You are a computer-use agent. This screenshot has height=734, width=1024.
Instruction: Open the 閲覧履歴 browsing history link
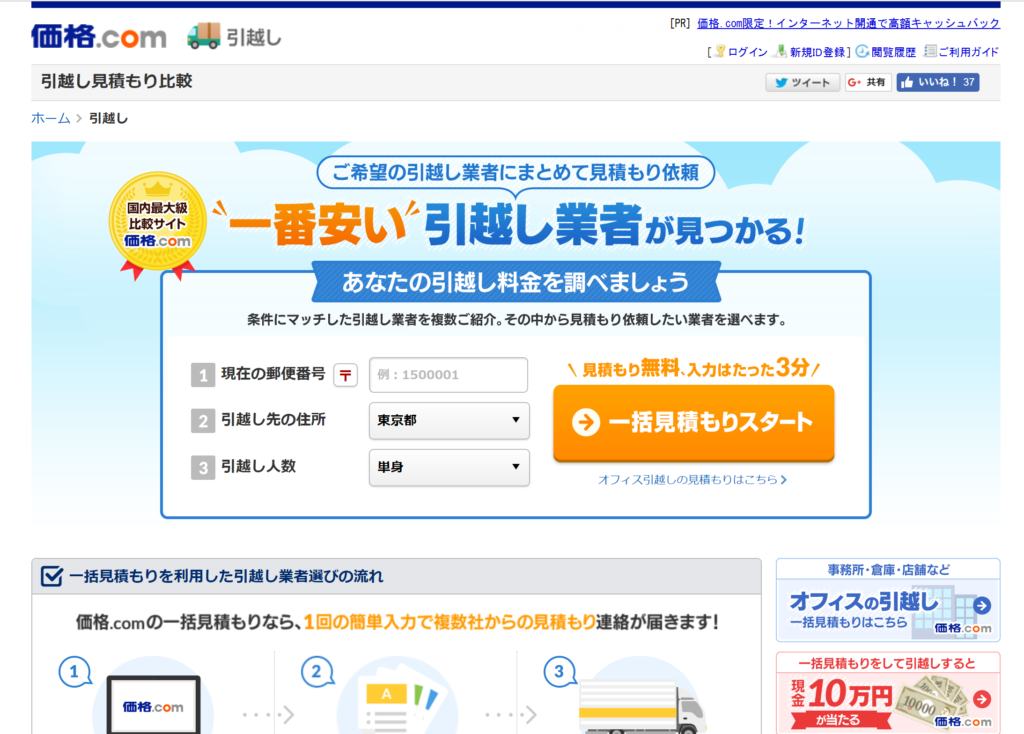pyautogui.click(x=893, y=52)
